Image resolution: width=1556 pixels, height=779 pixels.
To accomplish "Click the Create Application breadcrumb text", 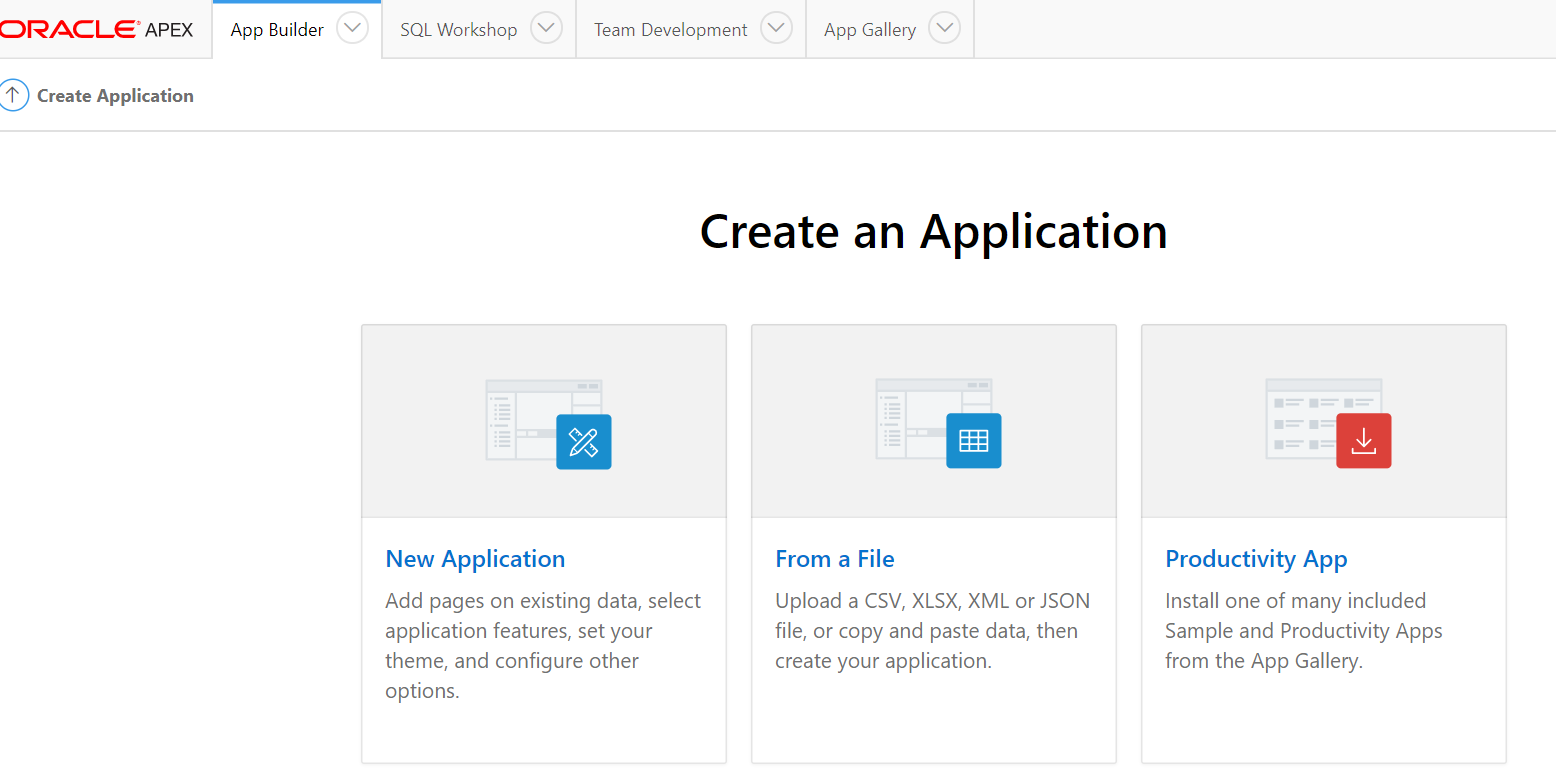I will point(115,96).
